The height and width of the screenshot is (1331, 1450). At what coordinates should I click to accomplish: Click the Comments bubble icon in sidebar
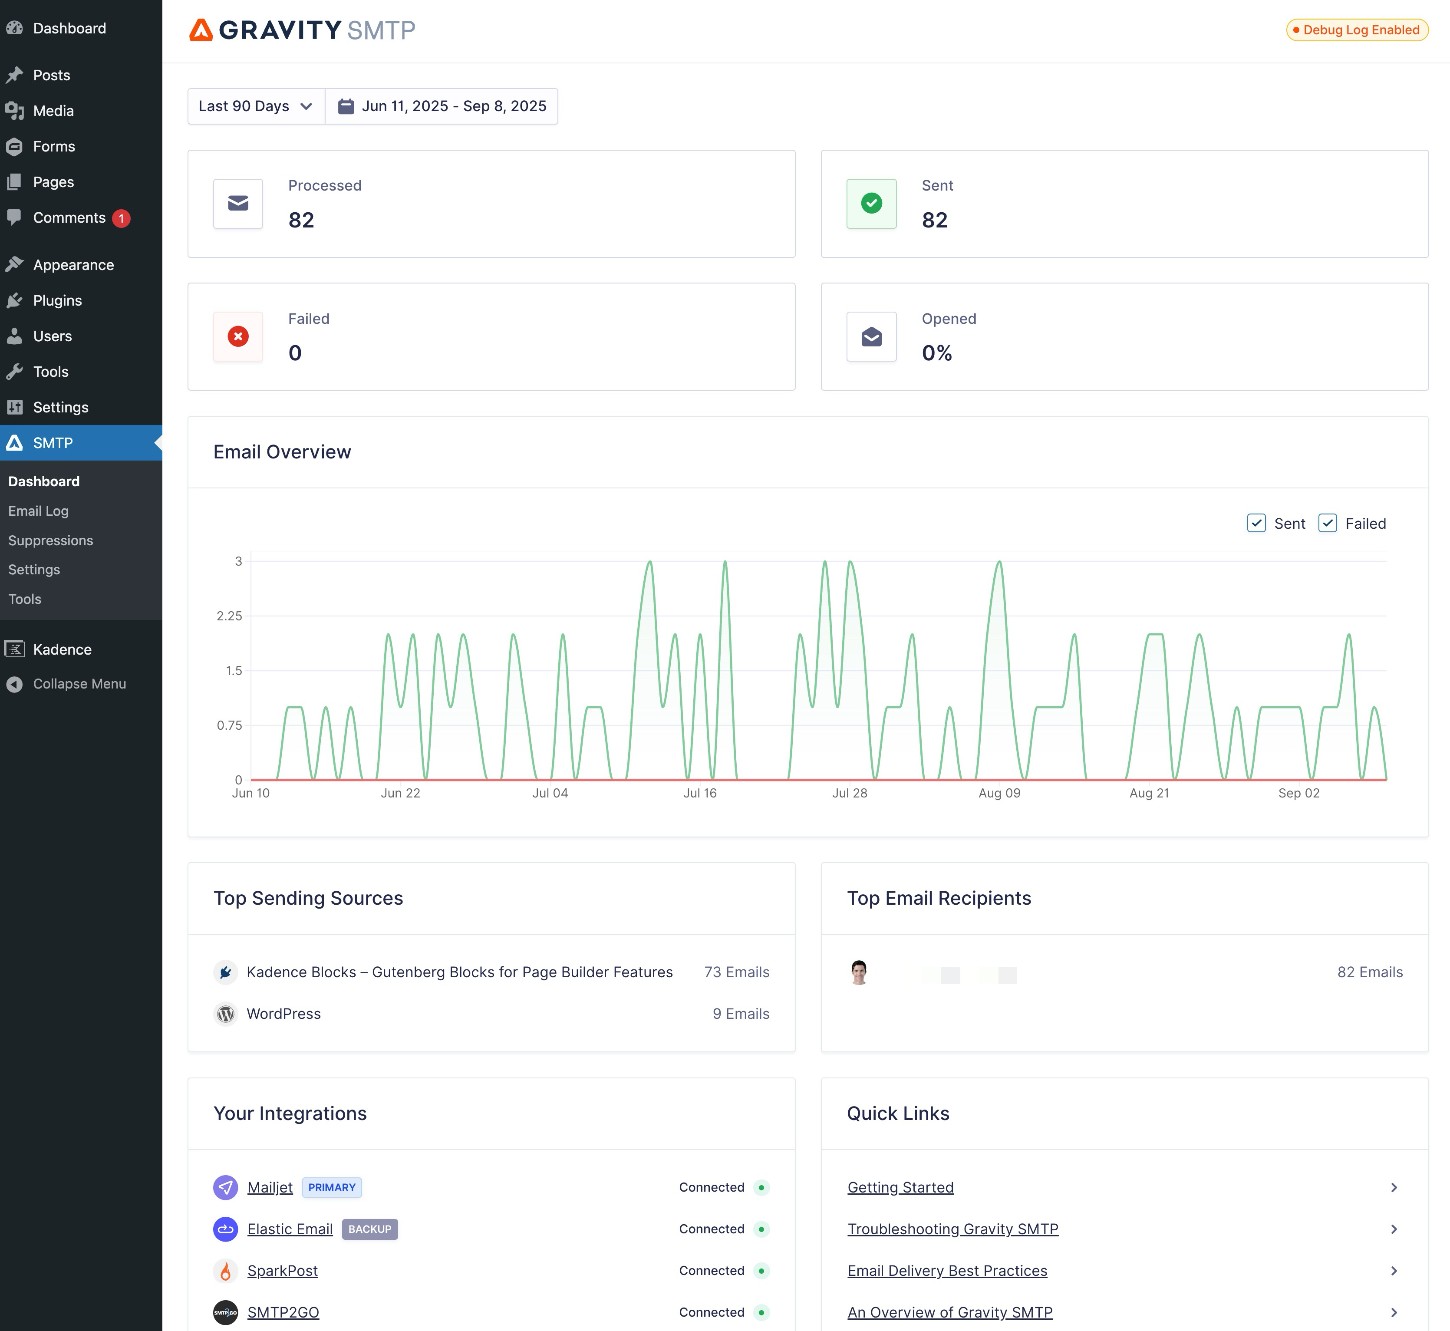point(14,217)
